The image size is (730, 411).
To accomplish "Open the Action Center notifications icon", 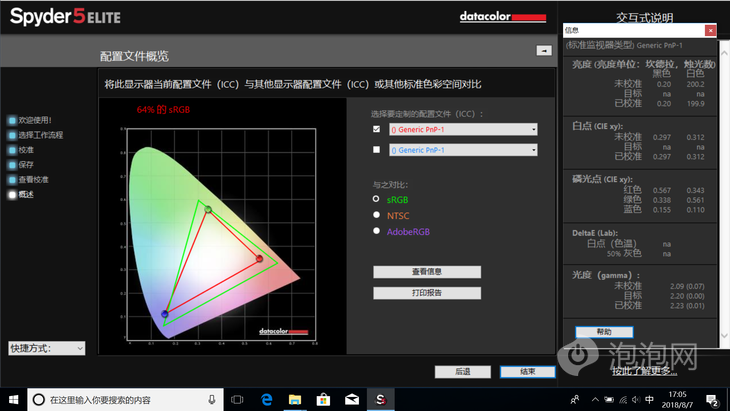I will click(x=712, y=399).
